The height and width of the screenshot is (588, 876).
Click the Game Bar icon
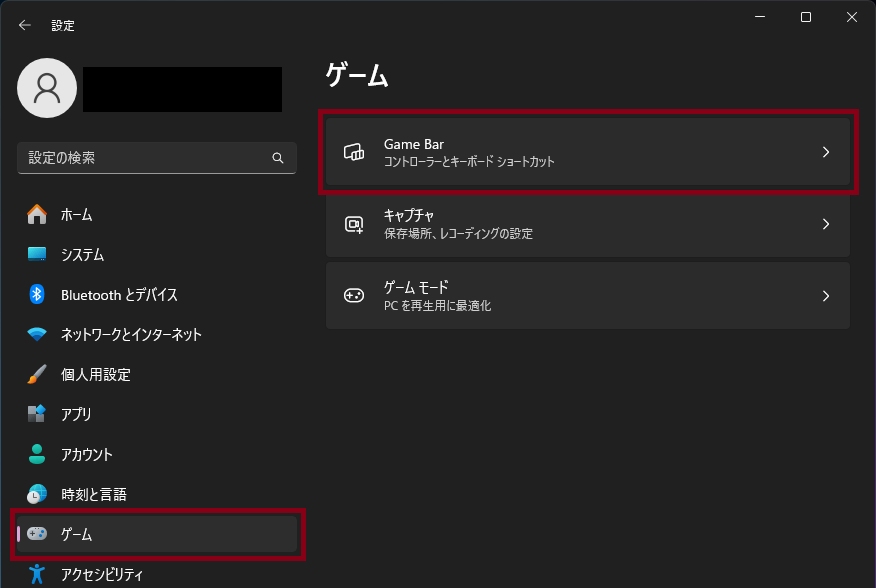tap(354, 152)
